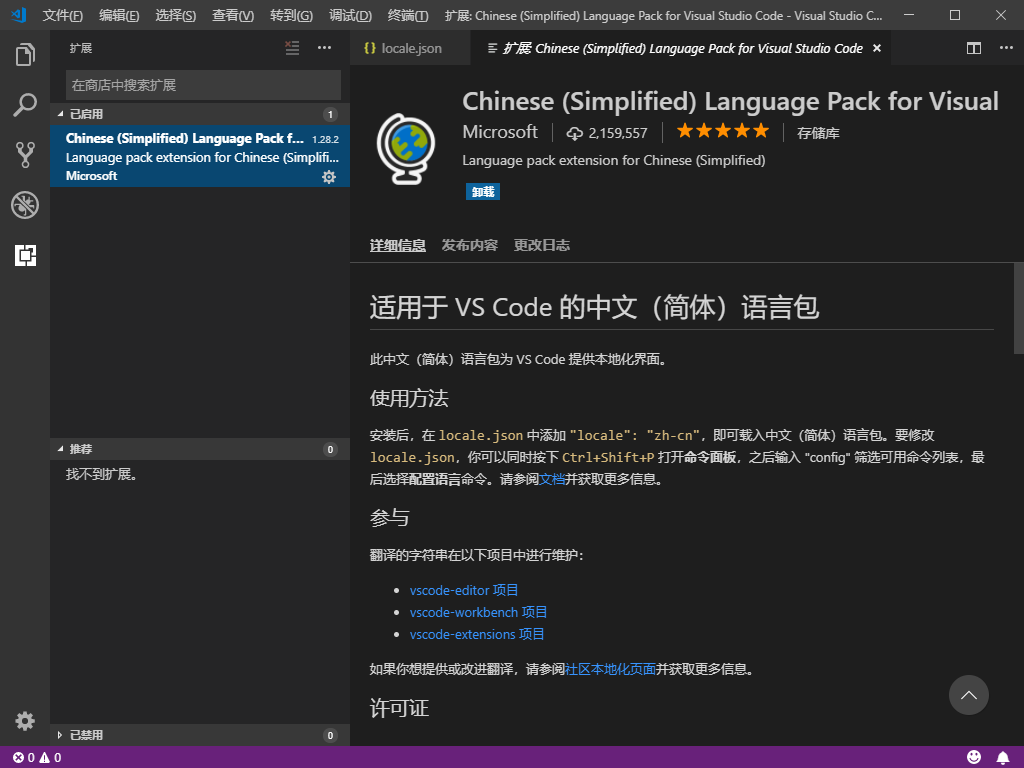Open the 选择(S) menu

click(176, 15)
